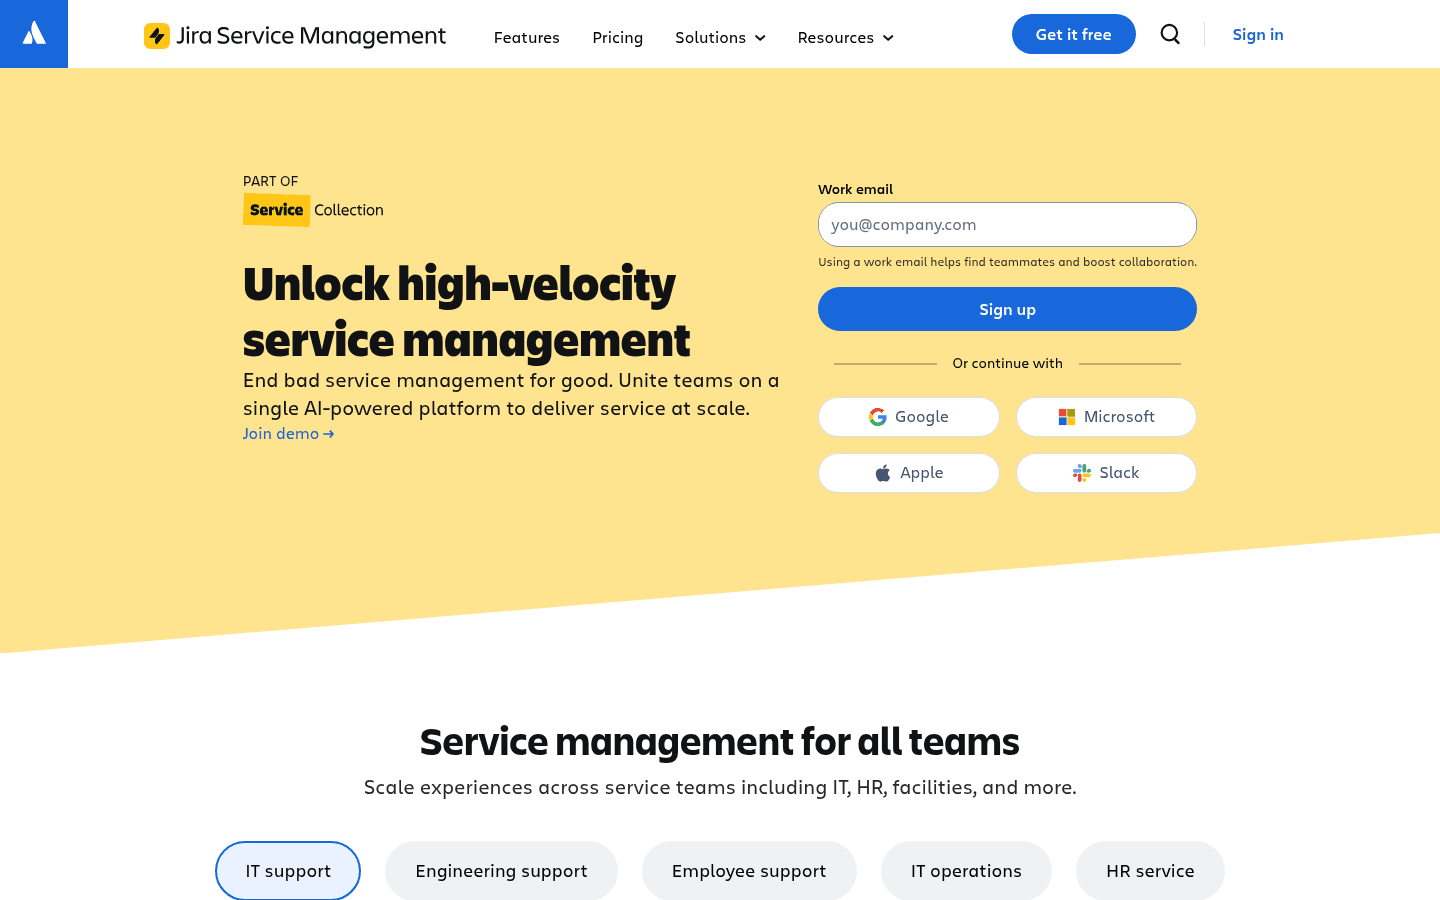Click the Service management for all teams heading
Image resolution: width=1440 pixels, height=900 pixels.
(720, 742)
